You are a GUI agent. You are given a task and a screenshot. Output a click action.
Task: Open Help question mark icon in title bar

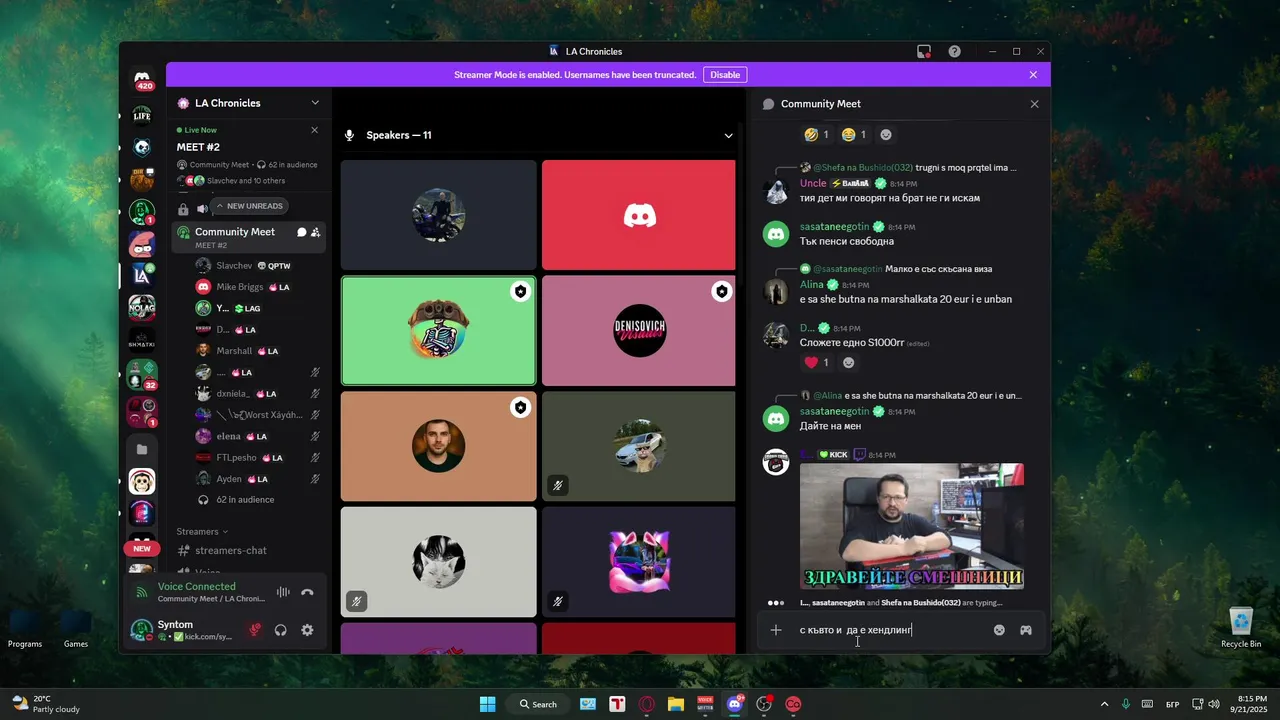point(954,51)
